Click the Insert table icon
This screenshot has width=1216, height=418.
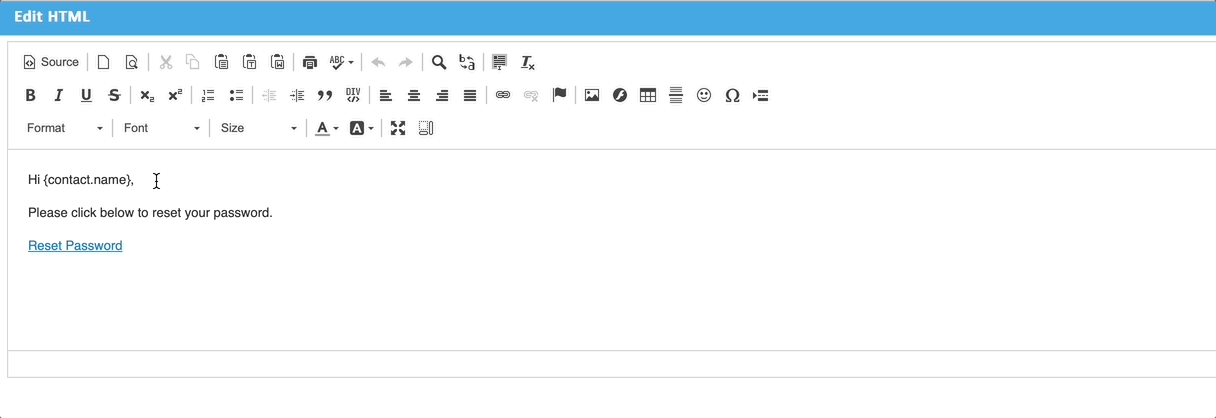tap(648, 95)
